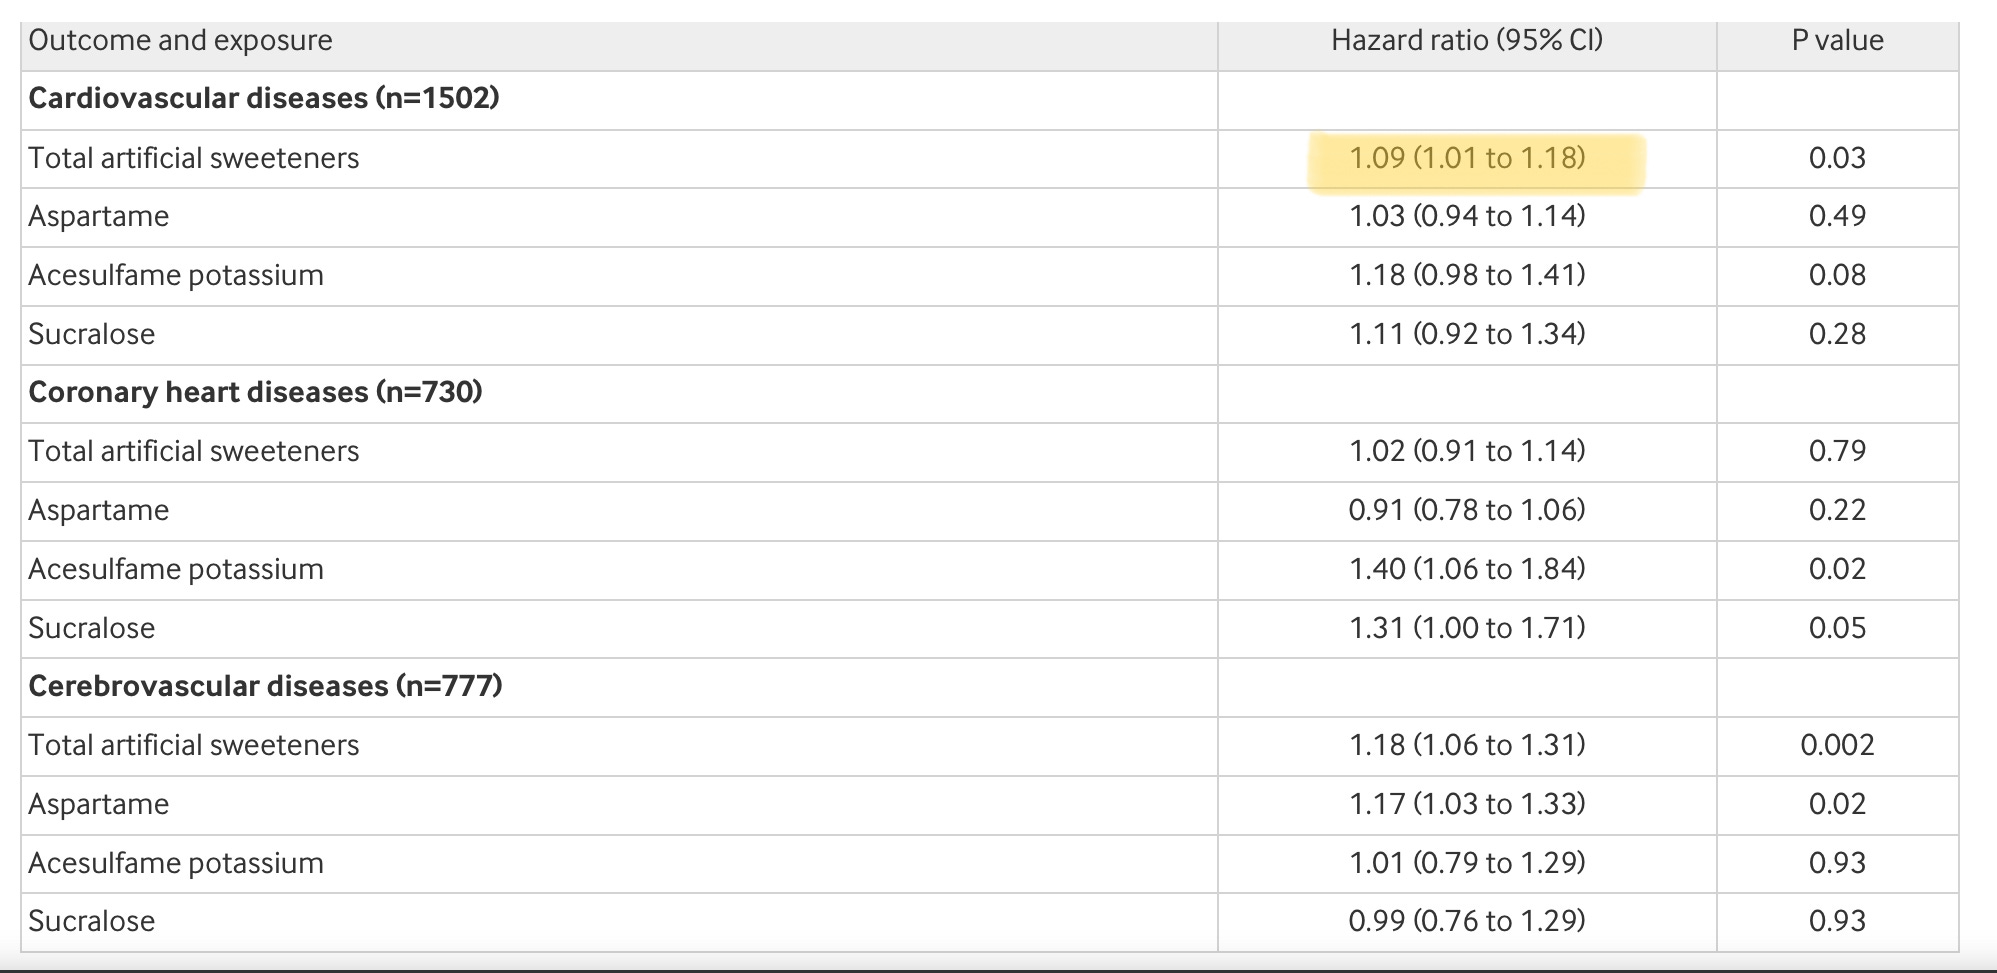1997x973 pixels.
Task: Click the 'Hazard ratio (95% CI)' column header
Action: tap(1467, 40)
